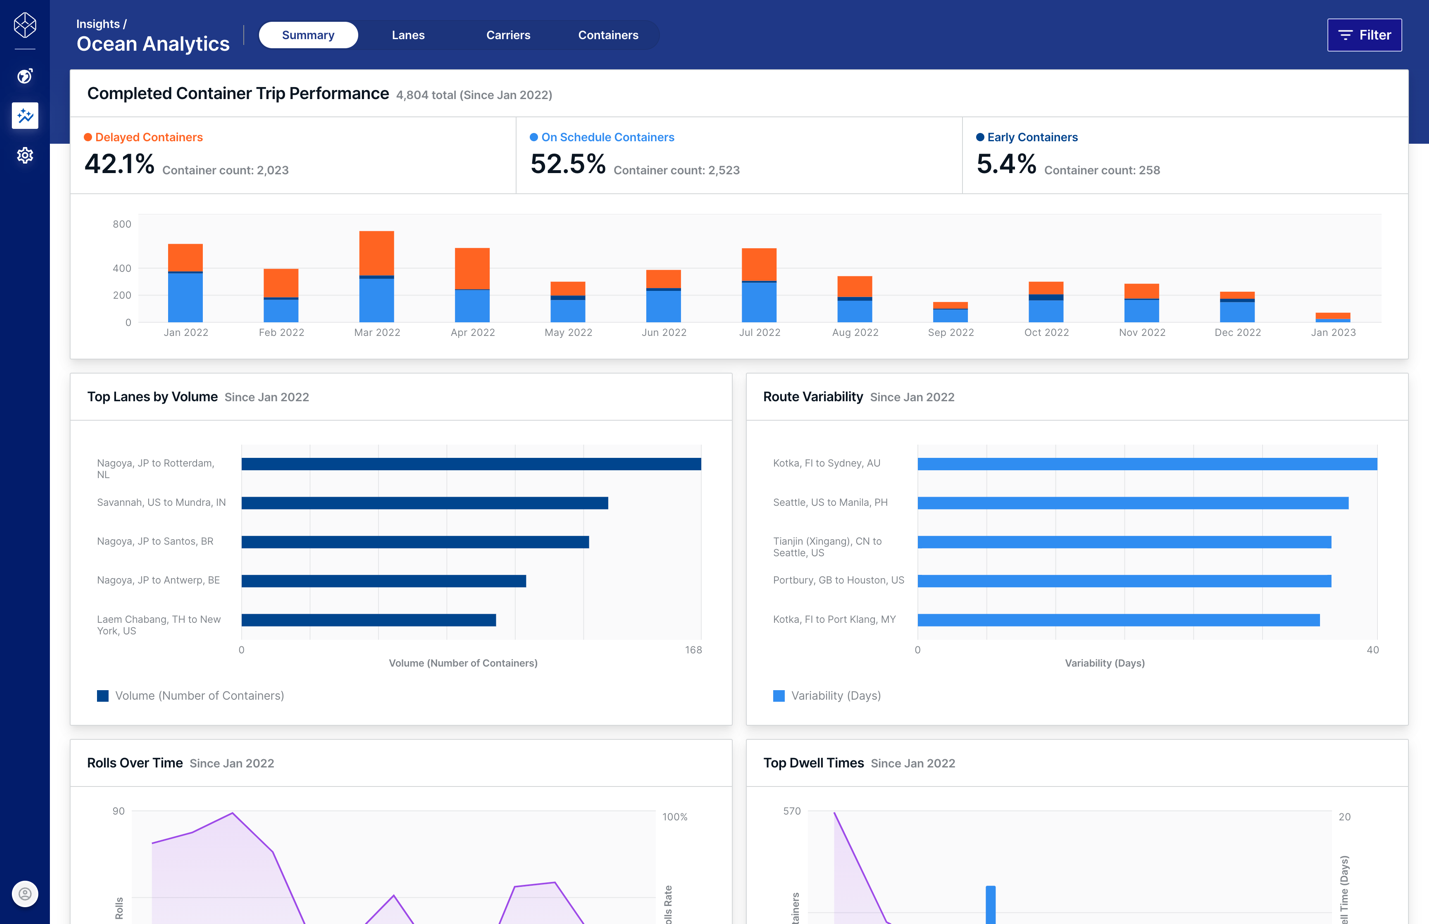This screenshot has height=924, width=1429.
Task: Open the globe tracking icon in sidebar
Action: point(25,76)
